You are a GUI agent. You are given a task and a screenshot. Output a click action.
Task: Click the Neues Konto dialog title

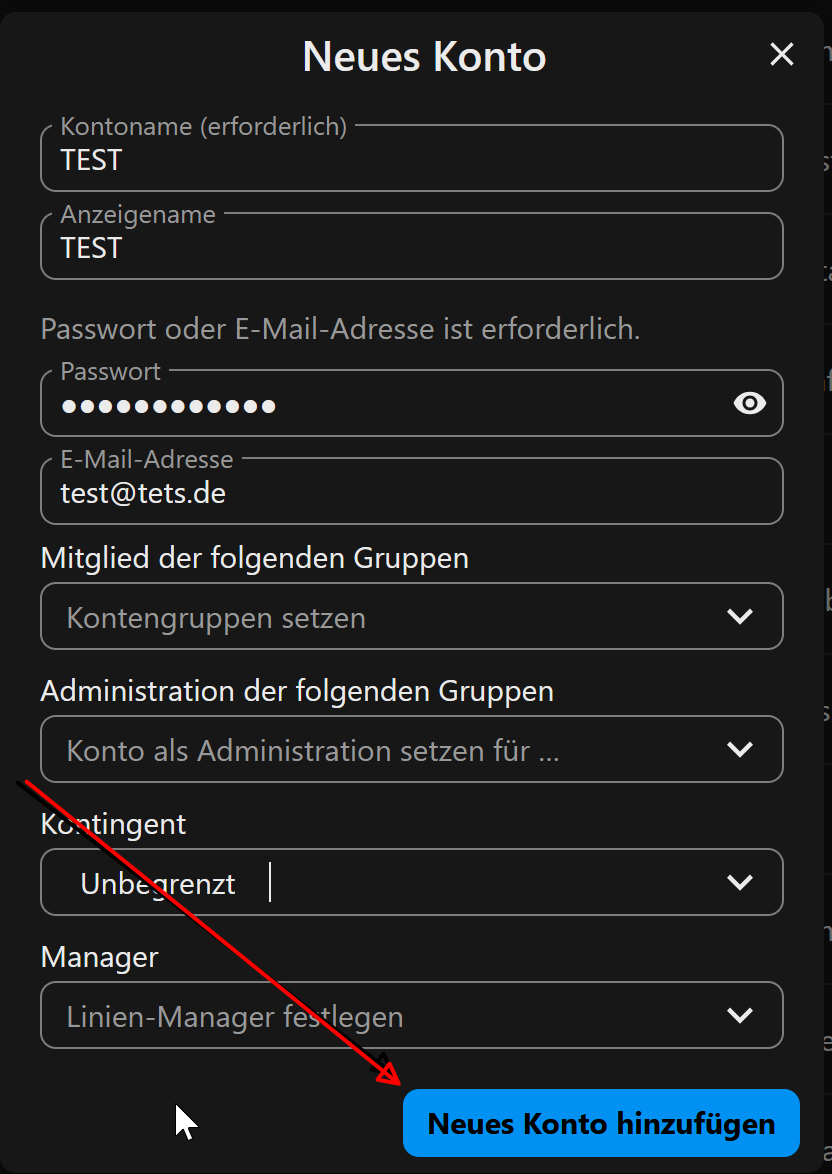pyautogui.click(x=424, y=57)
